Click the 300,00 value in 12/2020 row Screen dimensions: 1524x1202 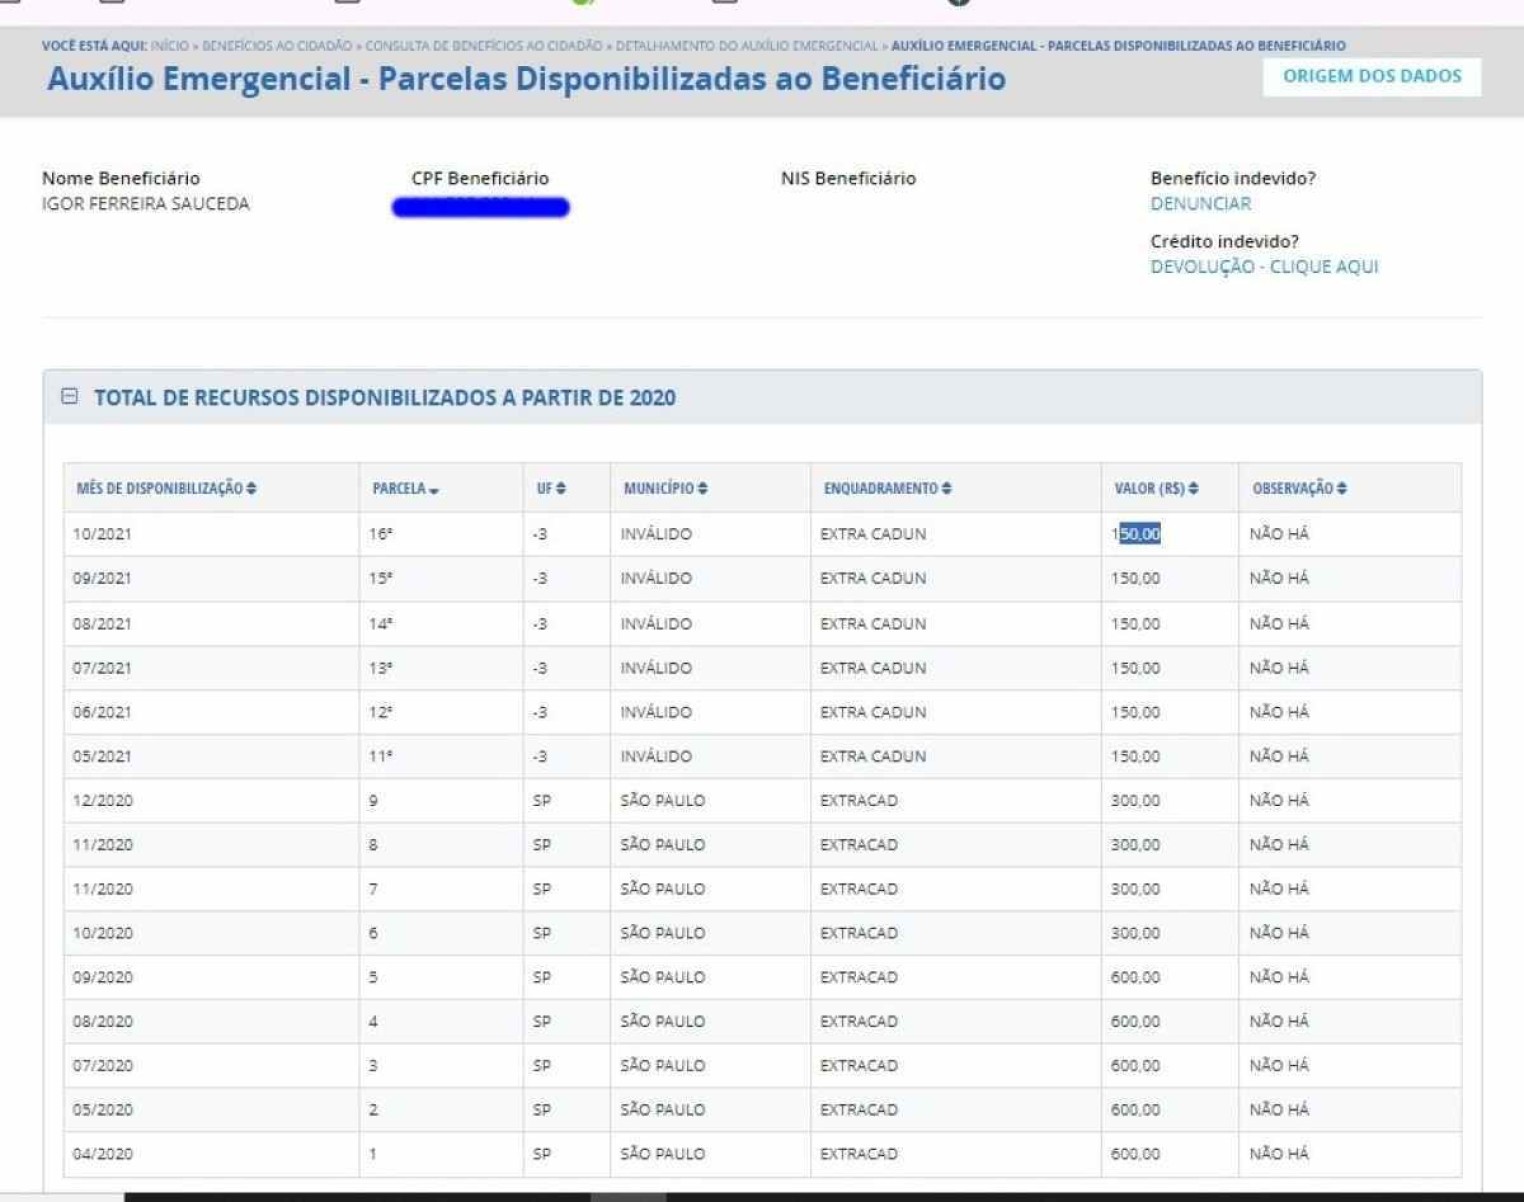(x=1135, y=800)
